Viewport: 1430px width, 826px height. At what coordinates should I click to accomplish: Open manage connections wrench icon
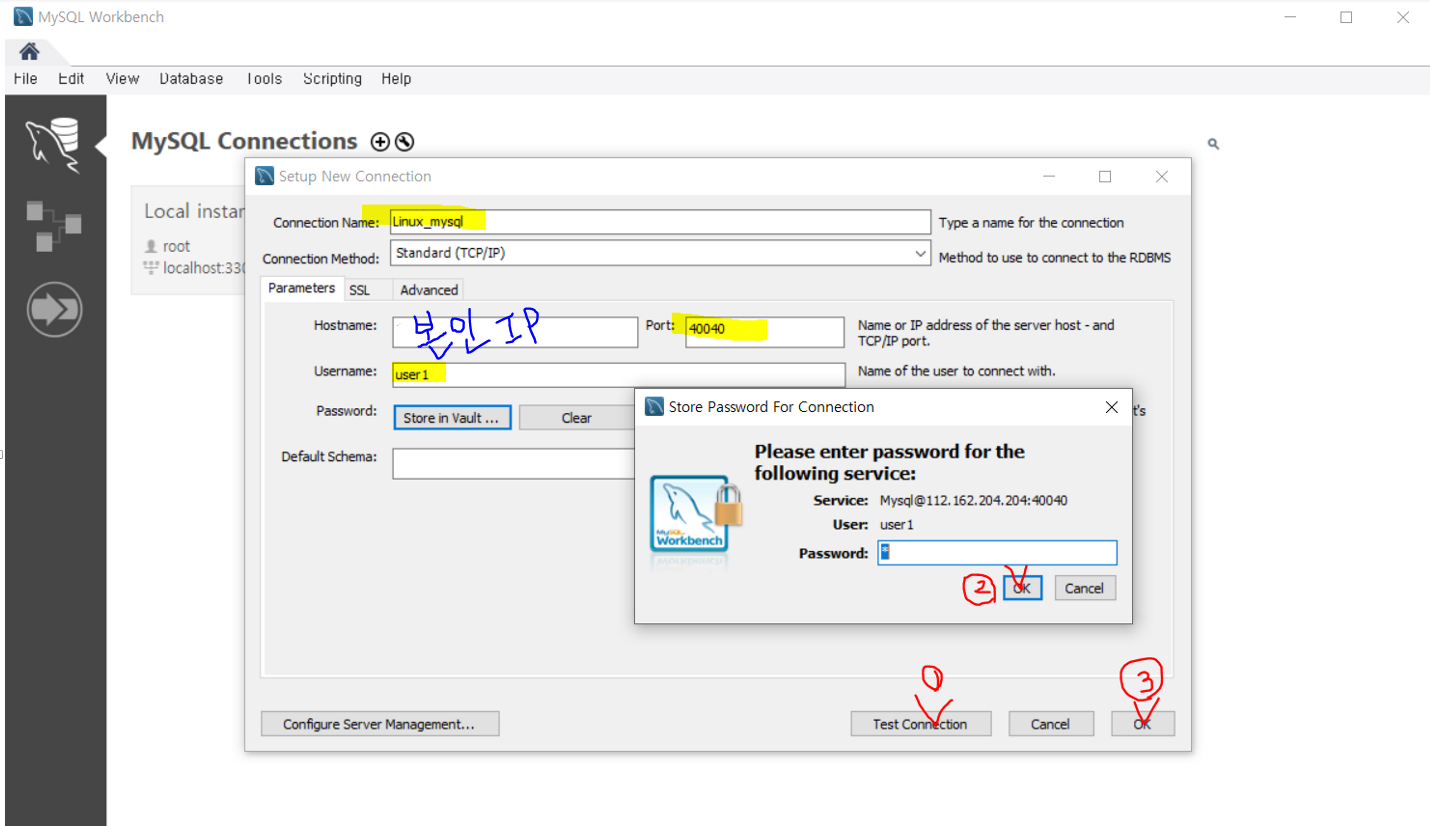click(404, 142)
